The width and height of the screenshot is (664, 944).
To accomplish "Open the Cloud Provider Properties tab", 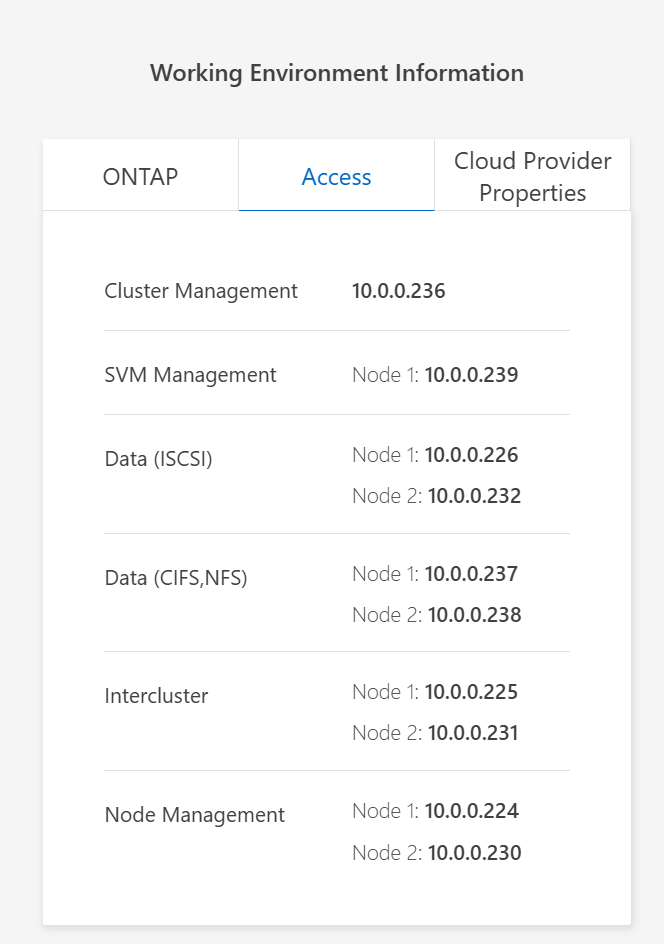I will pos(532,176).
